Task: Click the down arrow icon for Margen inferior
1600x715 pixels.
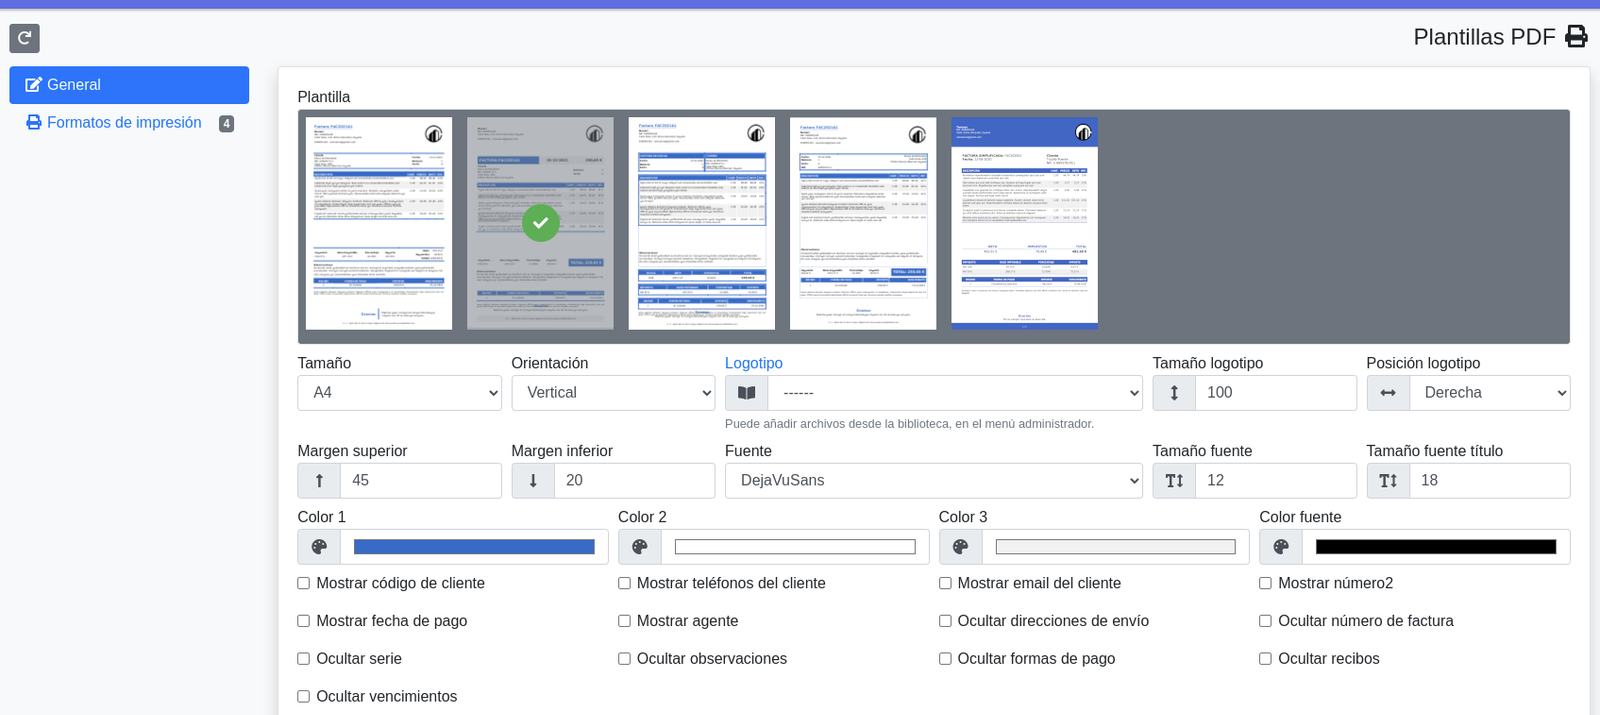Action: click(x=533, y=481)
